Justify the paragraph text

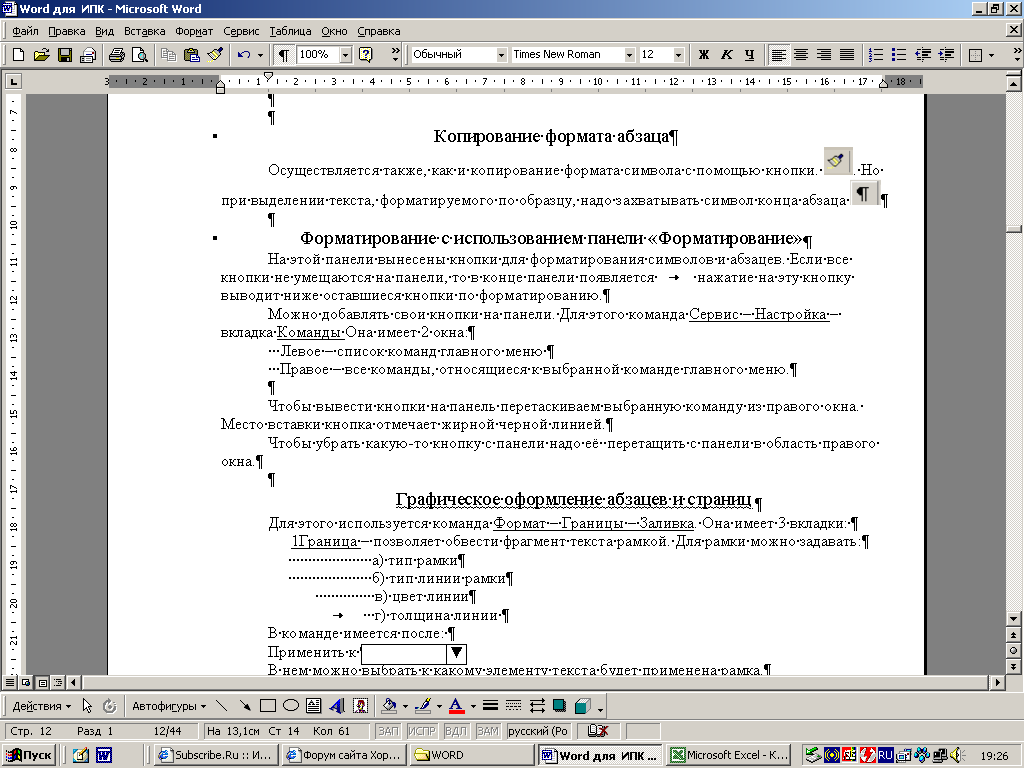[x=846, y=55]
